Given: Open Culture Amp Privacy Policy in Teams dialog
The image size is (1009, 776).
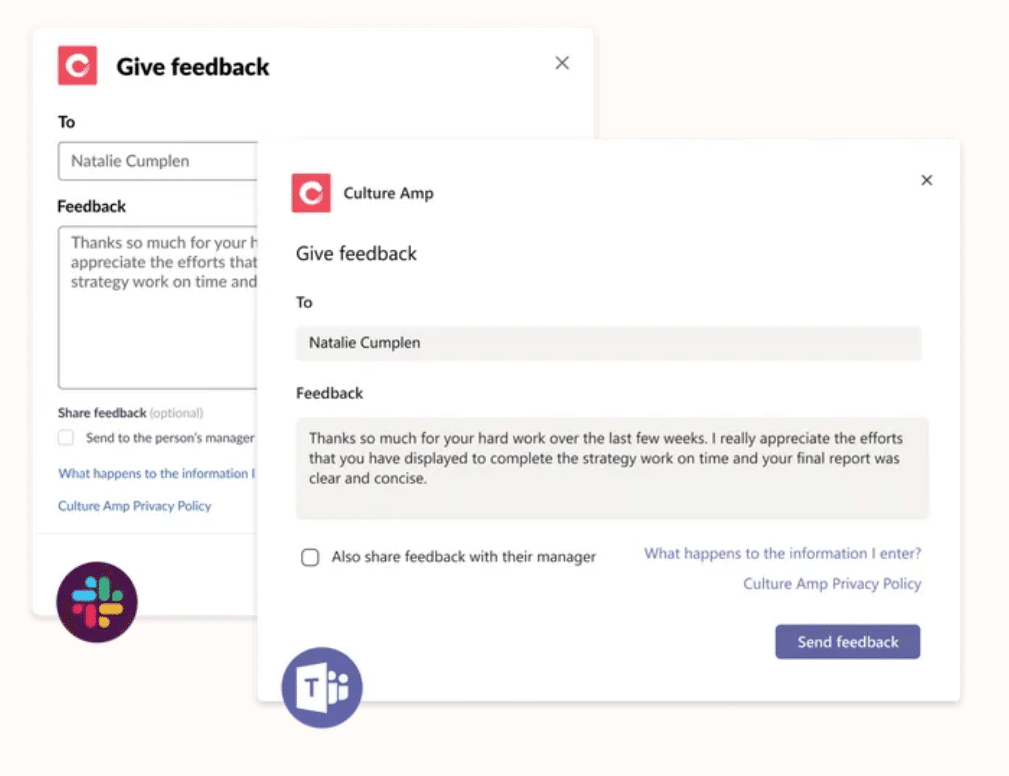Looking at the screenshot, I should [x=832, y=584].
